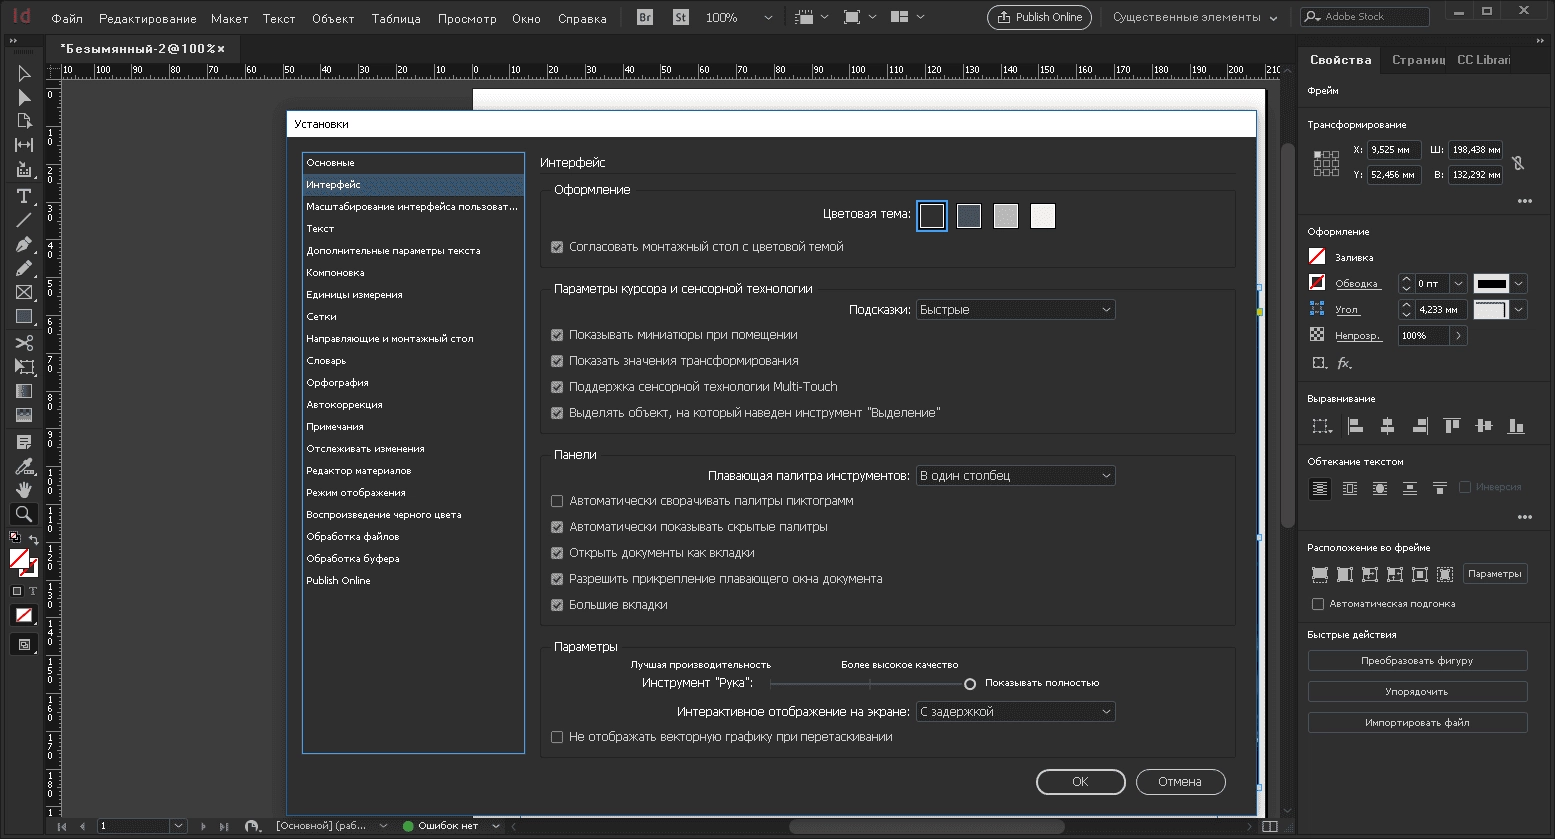The image size is (1555, 839).
Task: Toggle Согласовать монтажный стол с цветовой темой
Action: pos(558,247)
